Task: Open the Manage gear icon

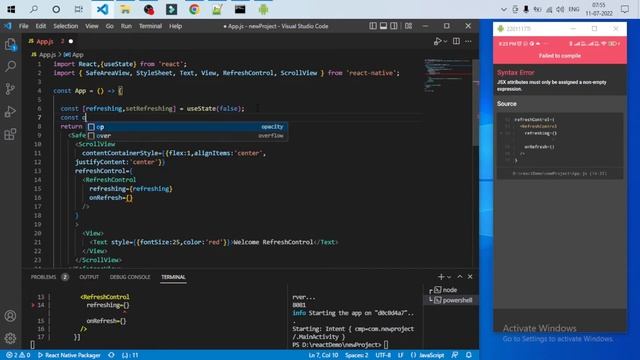Action: pyautogui.click(x=10, y=338)
